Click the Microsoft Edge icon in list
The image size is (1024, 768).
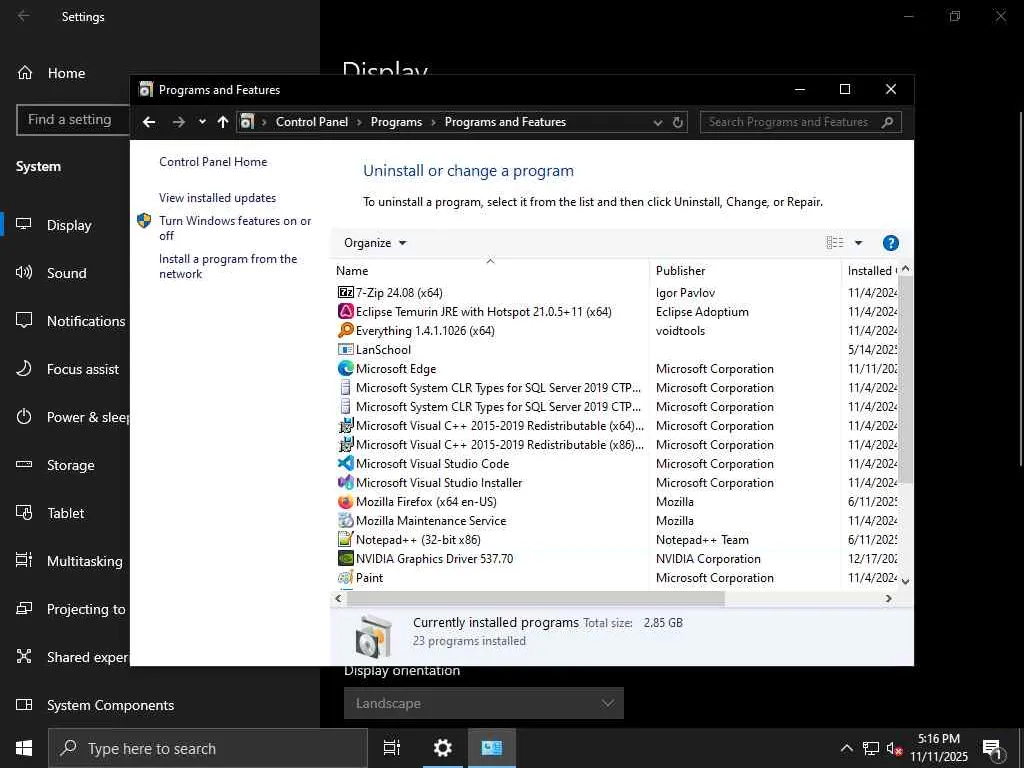coord(345,368)
